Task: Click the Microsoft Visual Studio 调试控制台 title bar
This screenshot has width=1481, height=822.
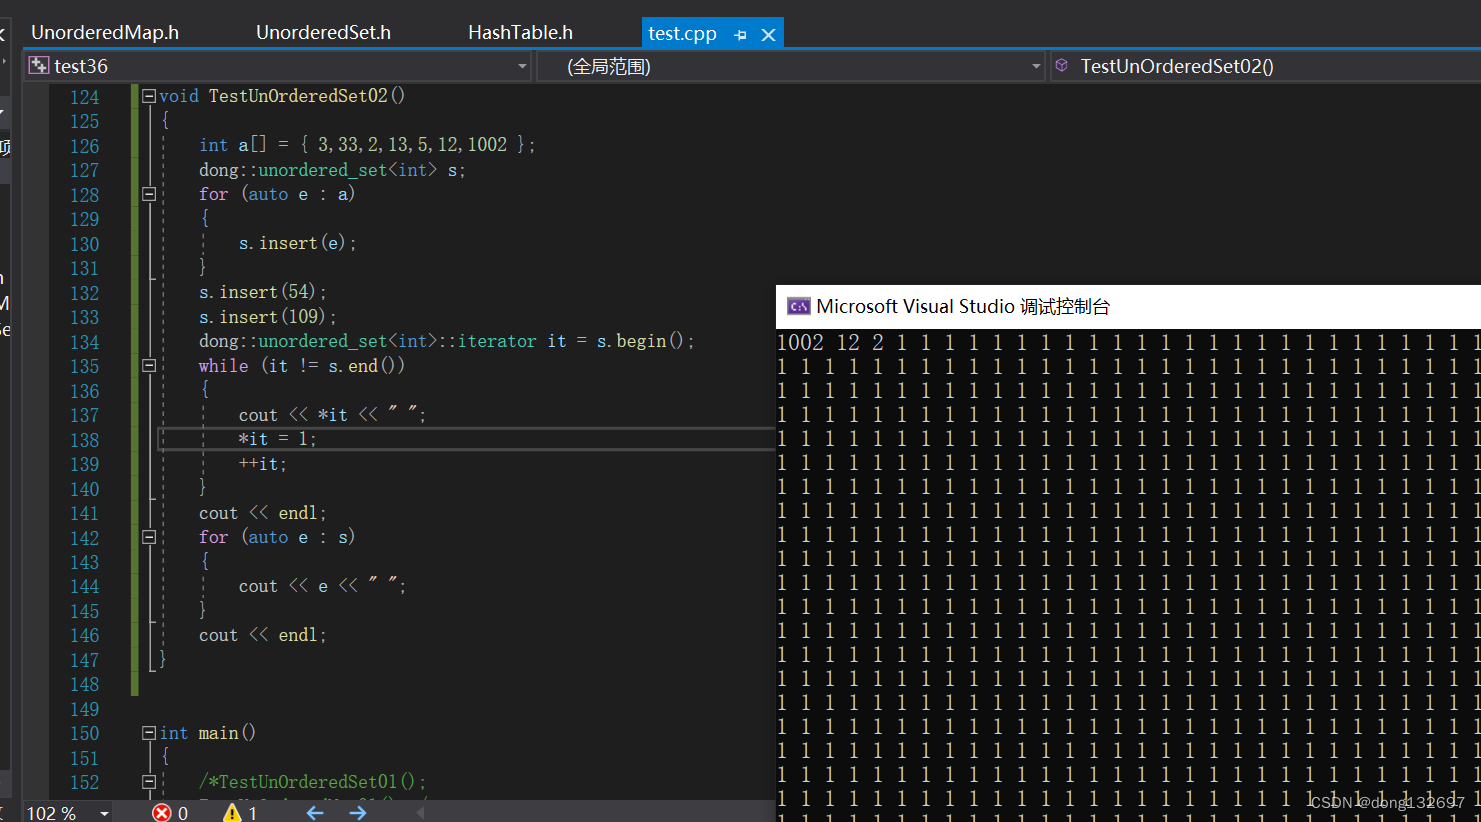Action: pos(1128,306)
